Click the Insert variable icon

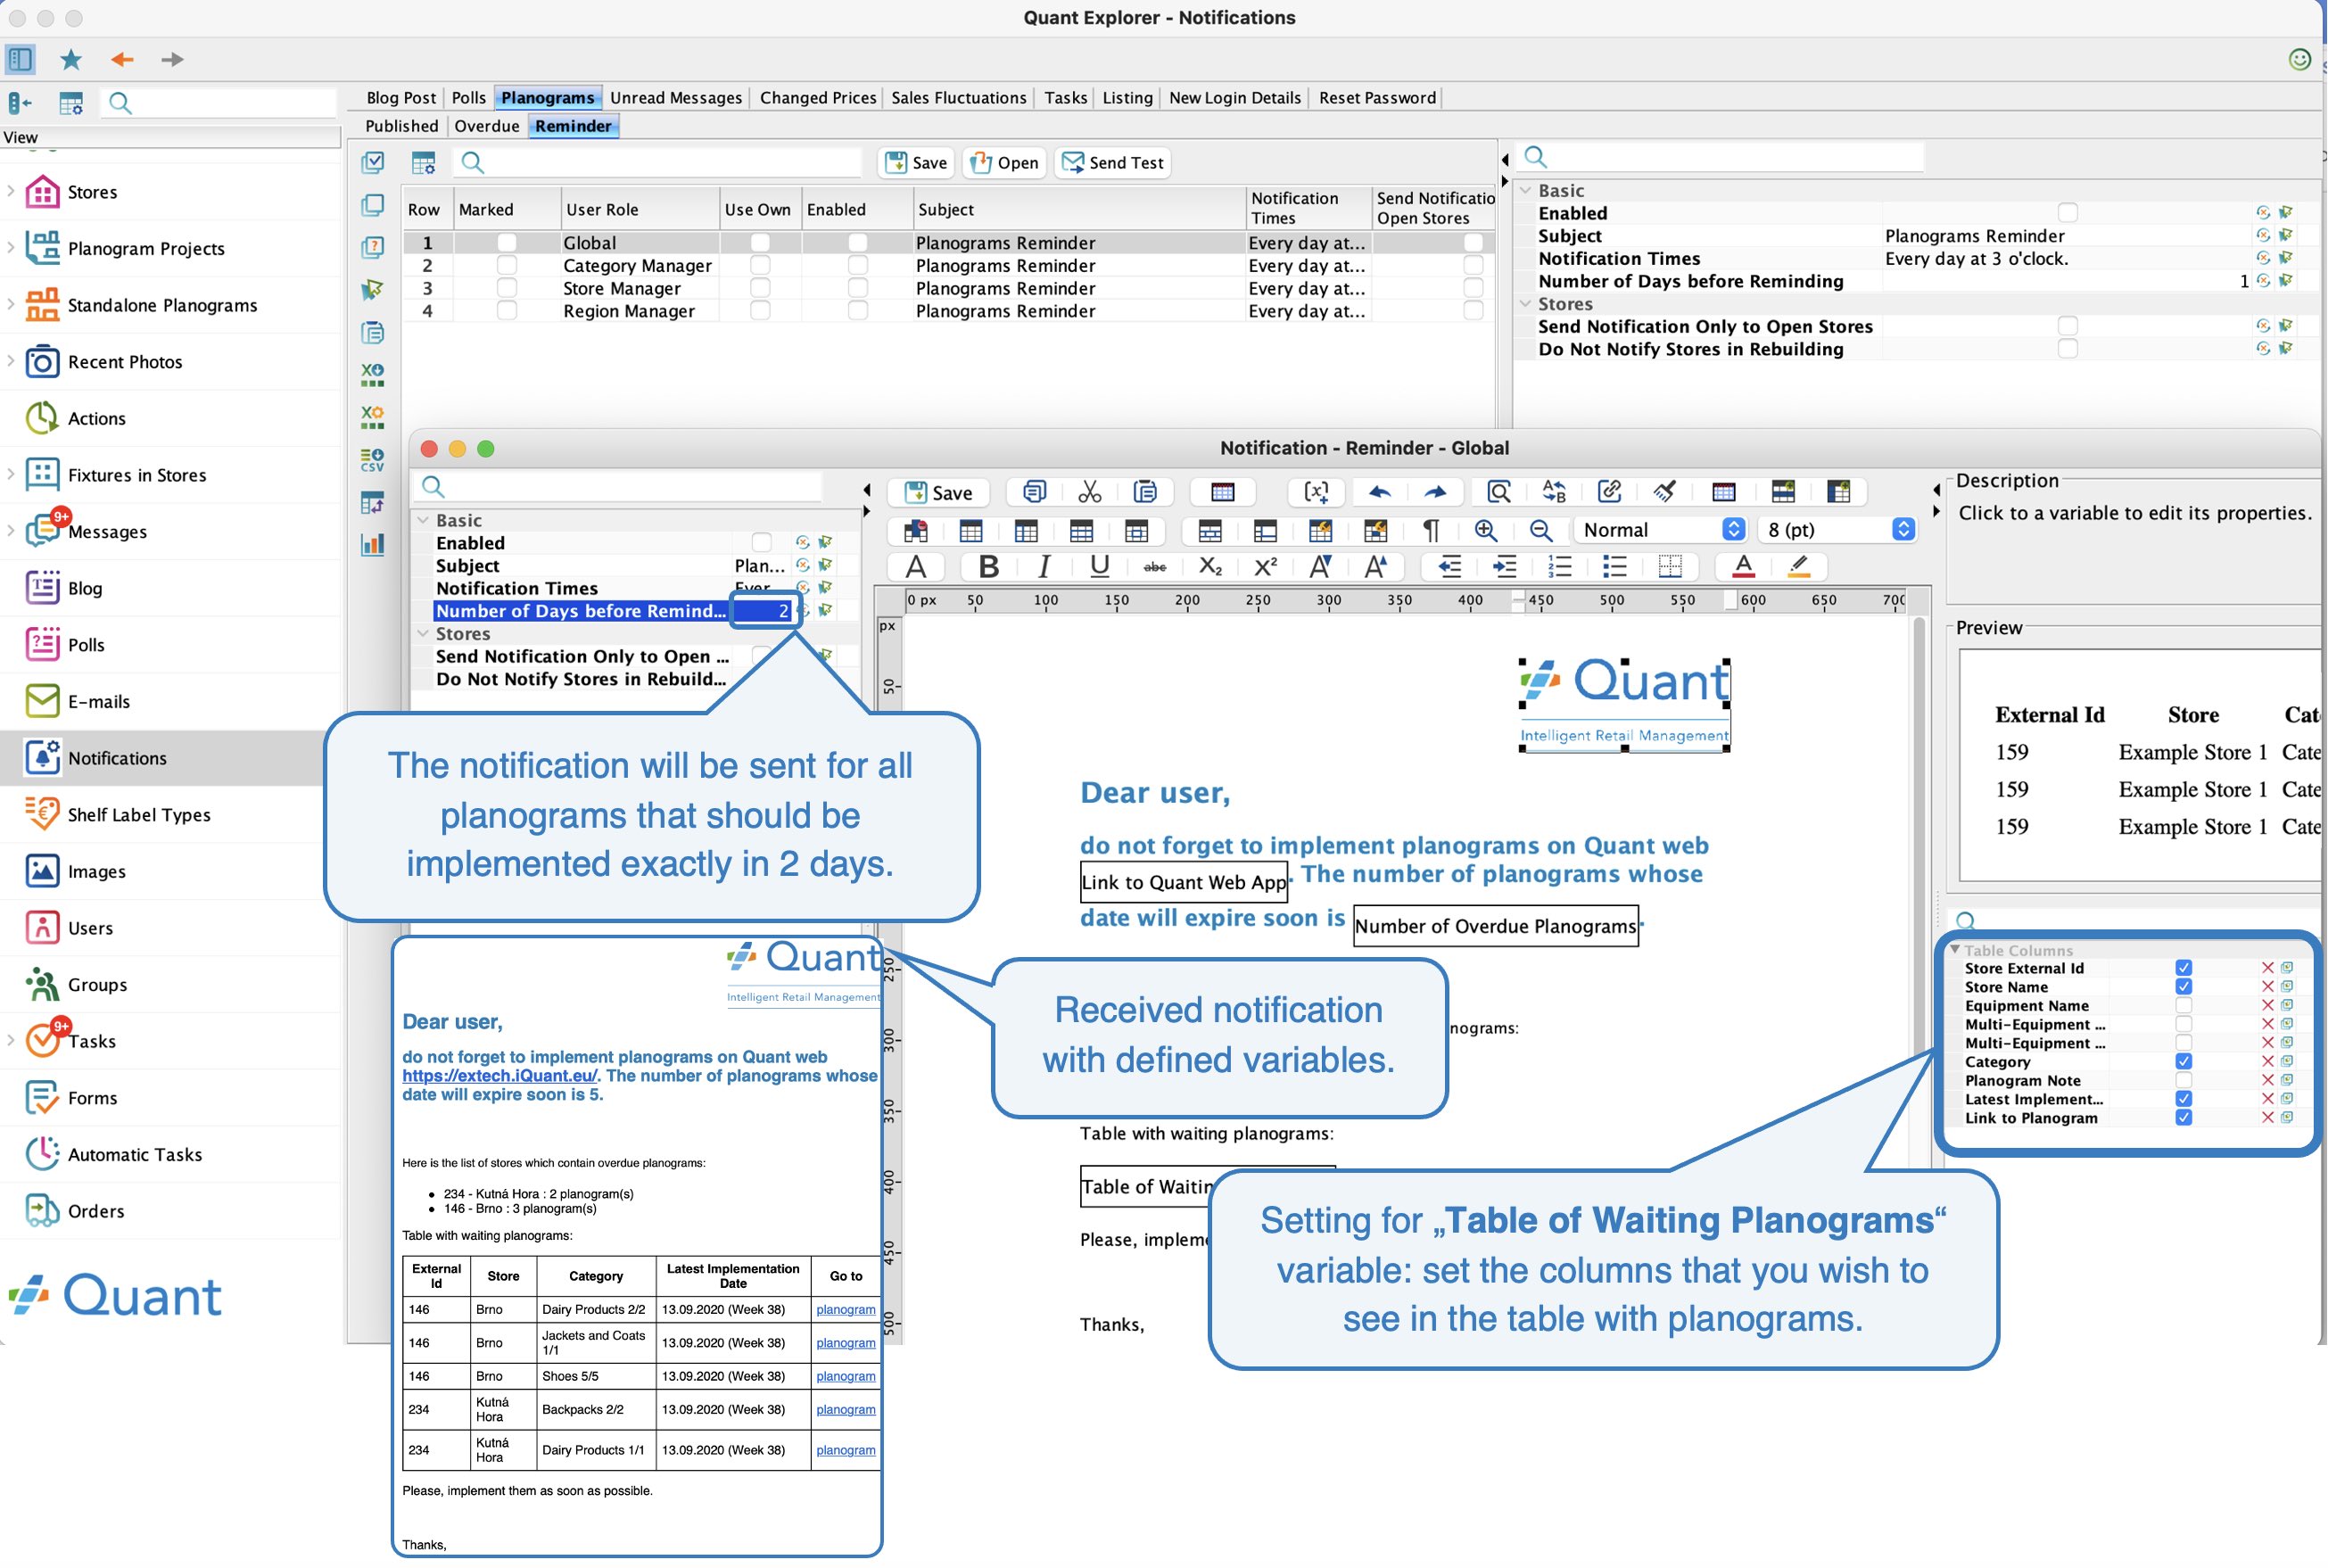coord(1316,492)
